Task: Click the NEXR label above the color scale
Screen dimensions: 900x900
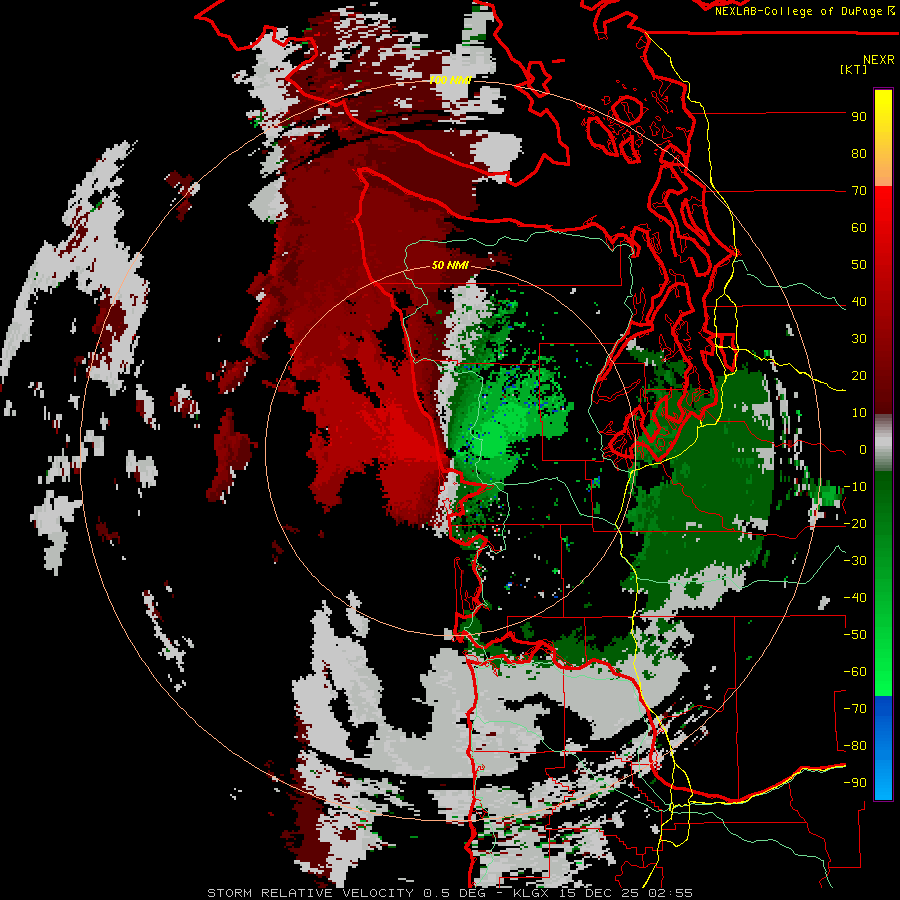Action: [879, 60]
